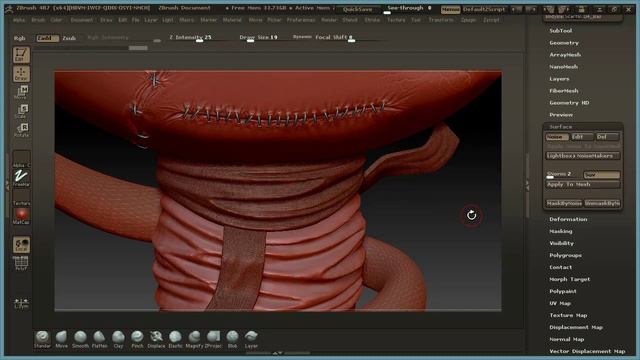Viewport: 640px width, 360px height.
Task: Click the Scale transform icon
Action: tap(21, 111)
